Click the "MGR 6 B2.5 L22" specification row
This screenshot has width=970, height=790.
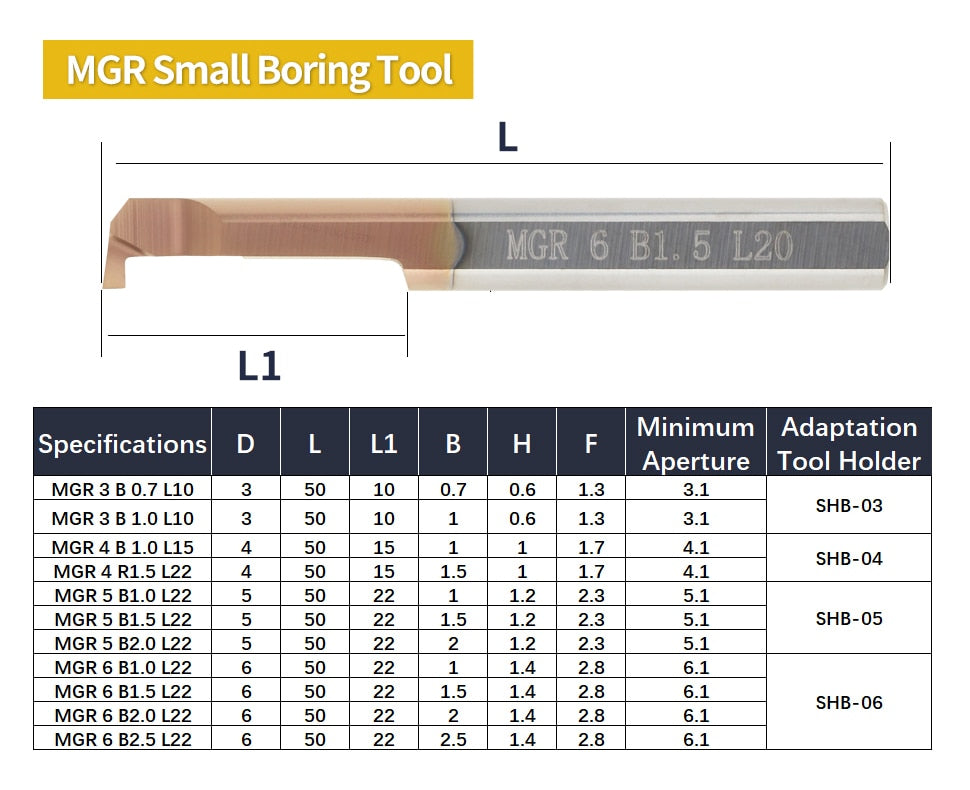click(122, 739)
